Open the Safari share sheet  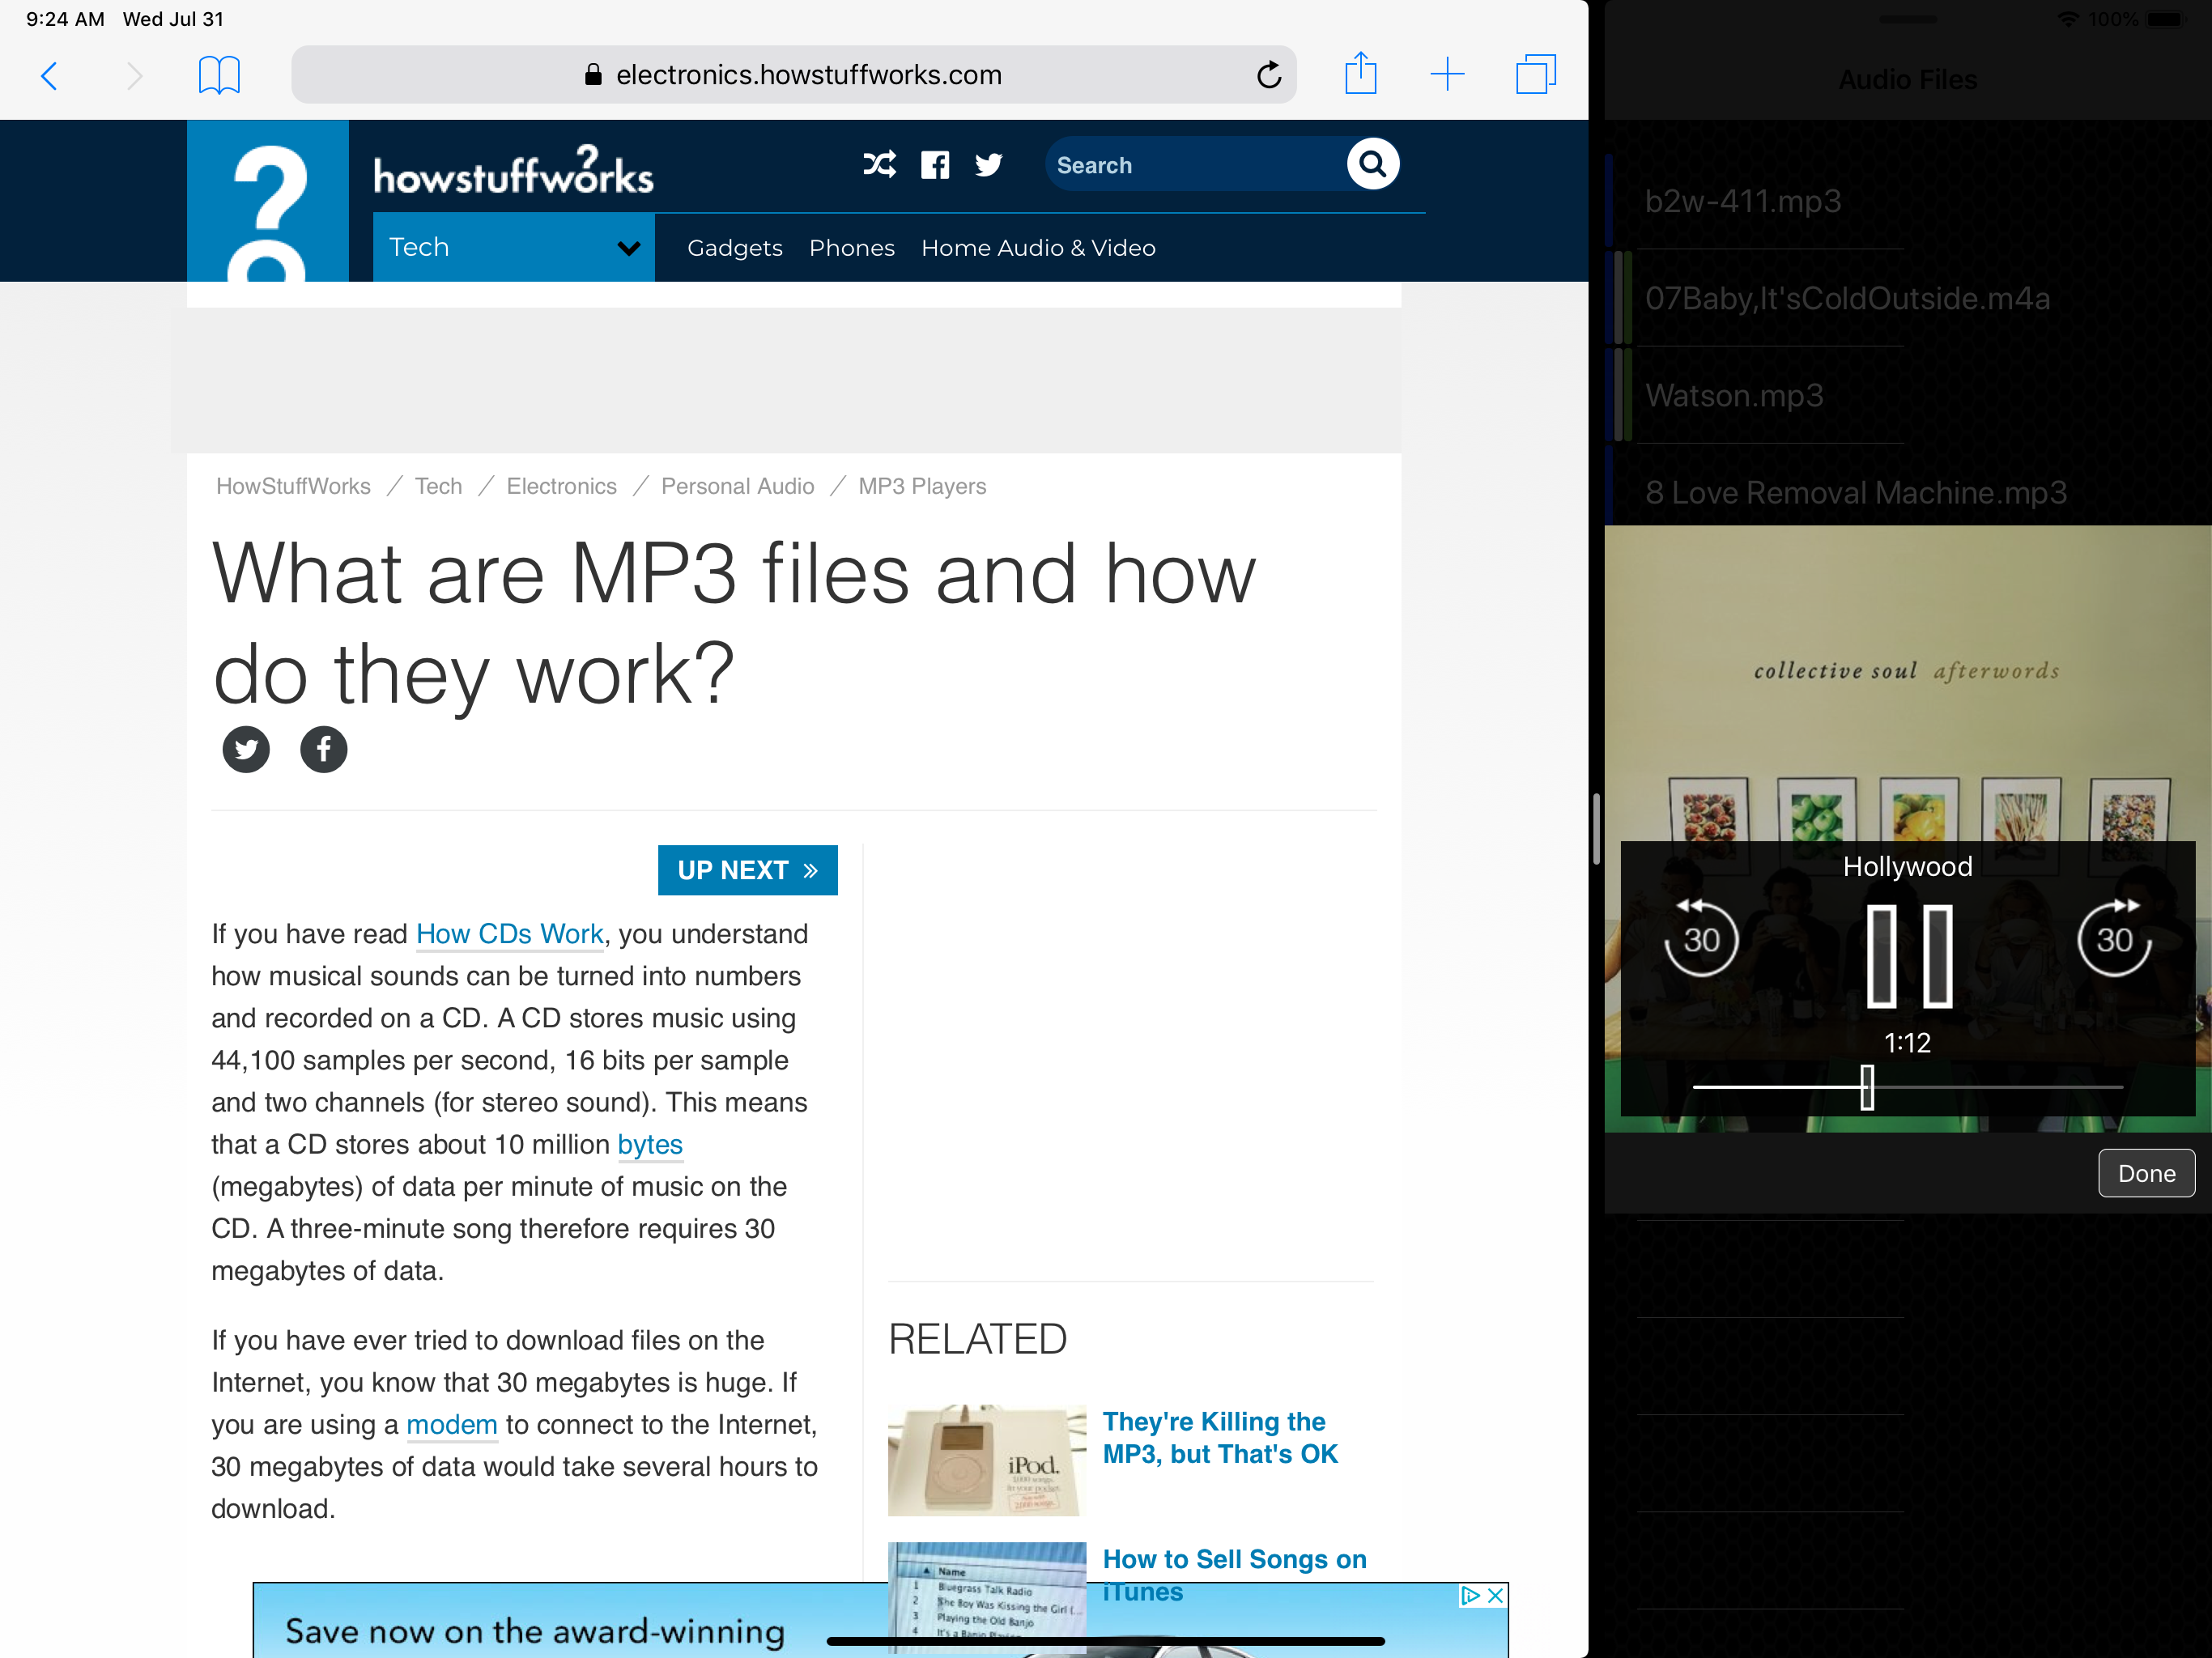[x=1360, y=73]
